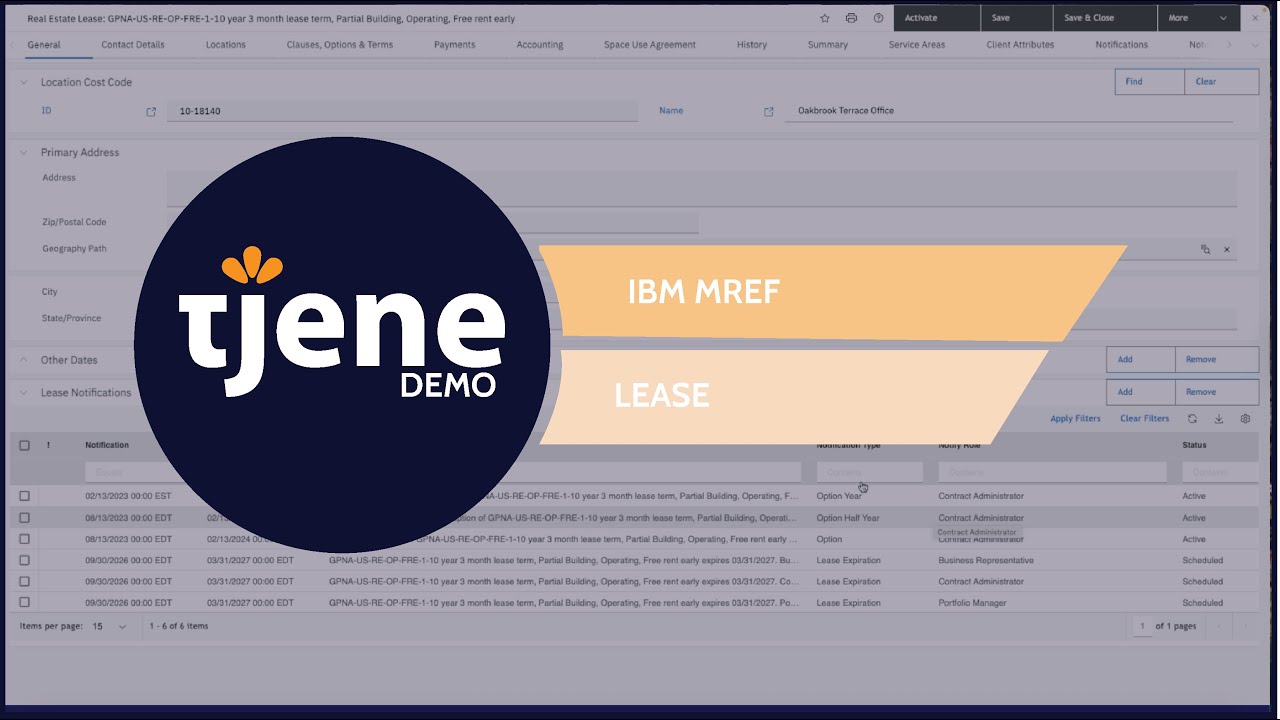This screenshot has height=720, width=1280.
Task: Switch to the General tab
Action: [44, 45]
